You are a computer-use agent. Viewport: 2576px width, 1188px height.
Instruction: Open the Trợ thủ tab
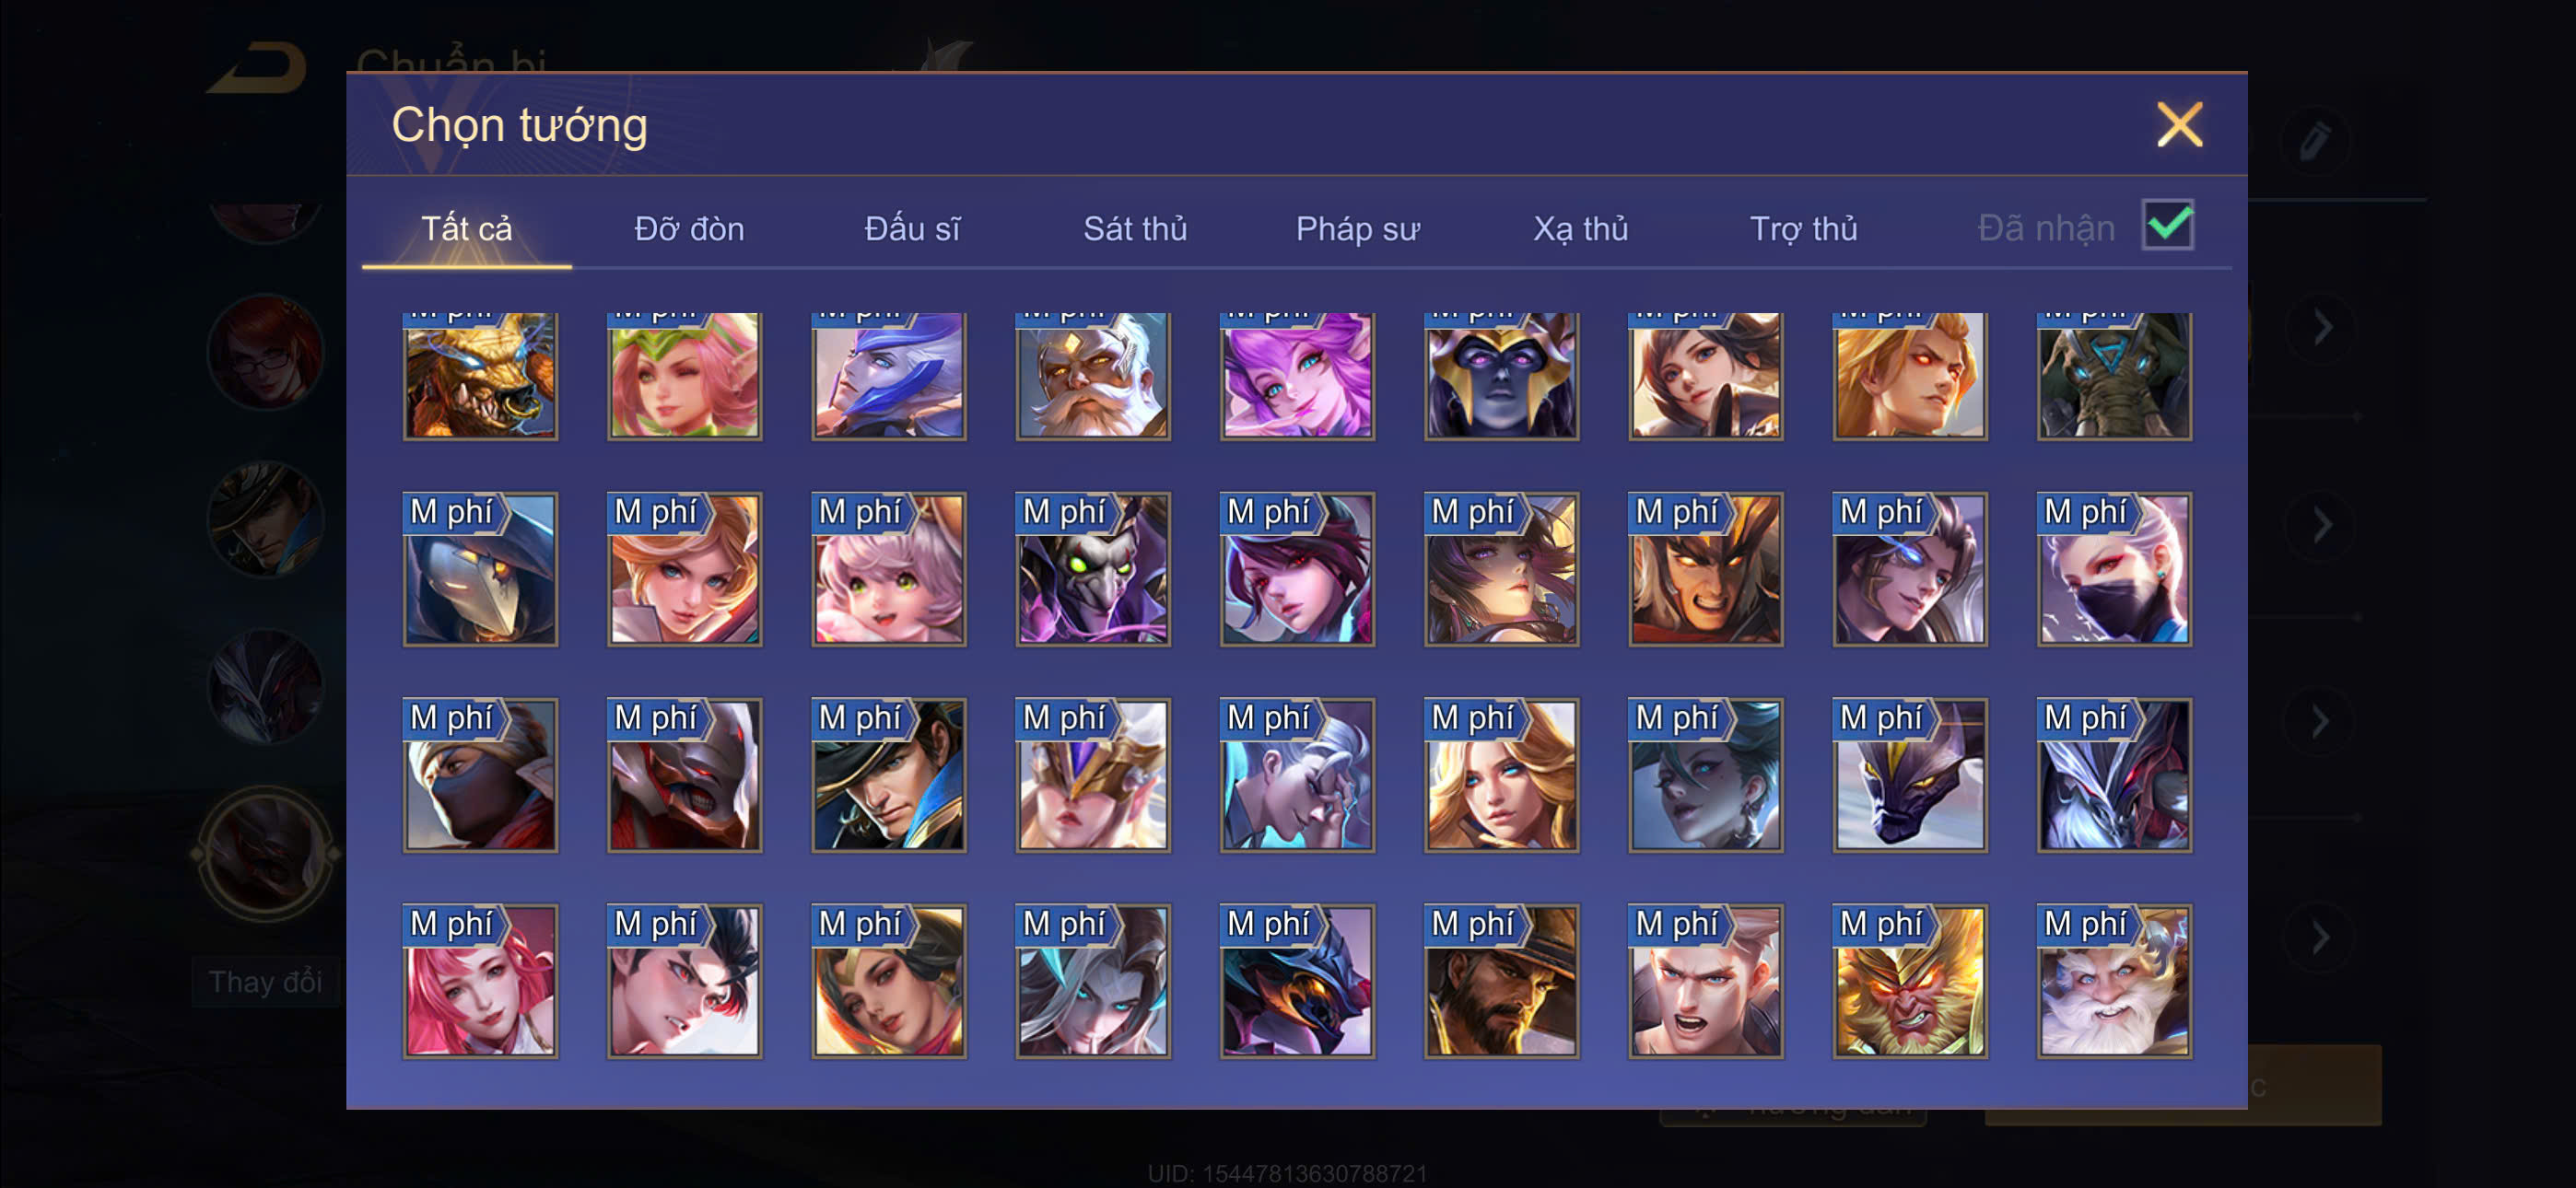click(x=1803, y=229)
